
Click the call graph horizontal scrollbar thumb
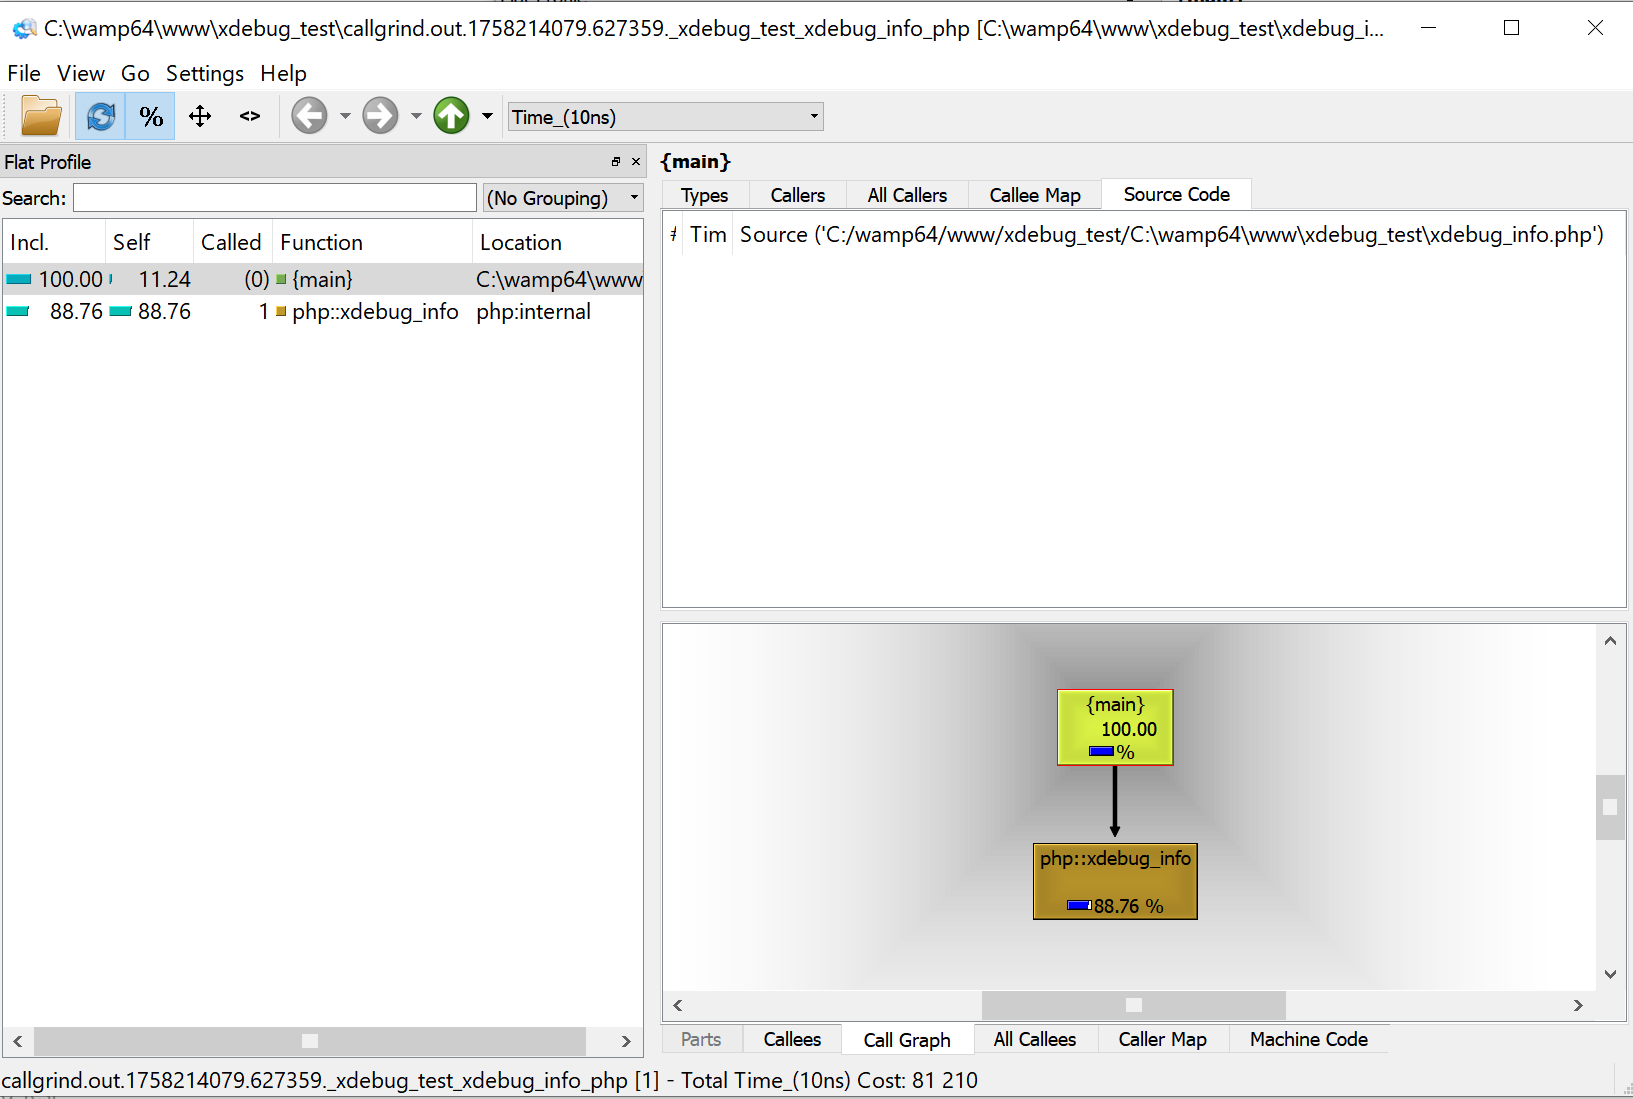(1133, 1005)
